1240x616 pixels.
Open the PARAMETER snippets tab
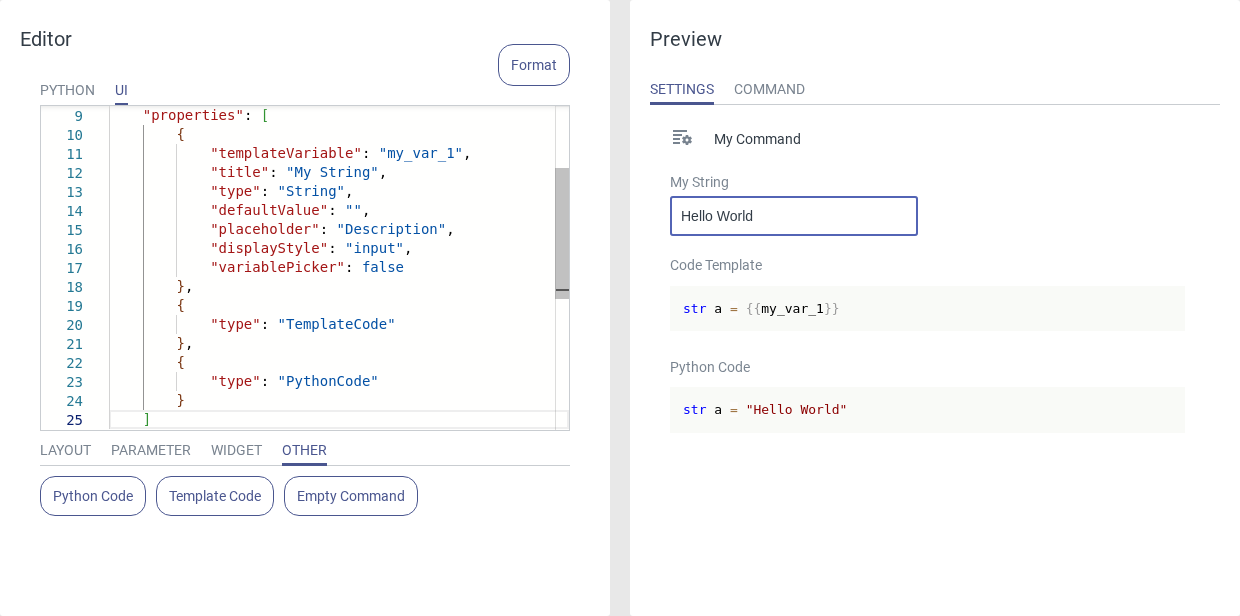[151, 450]
